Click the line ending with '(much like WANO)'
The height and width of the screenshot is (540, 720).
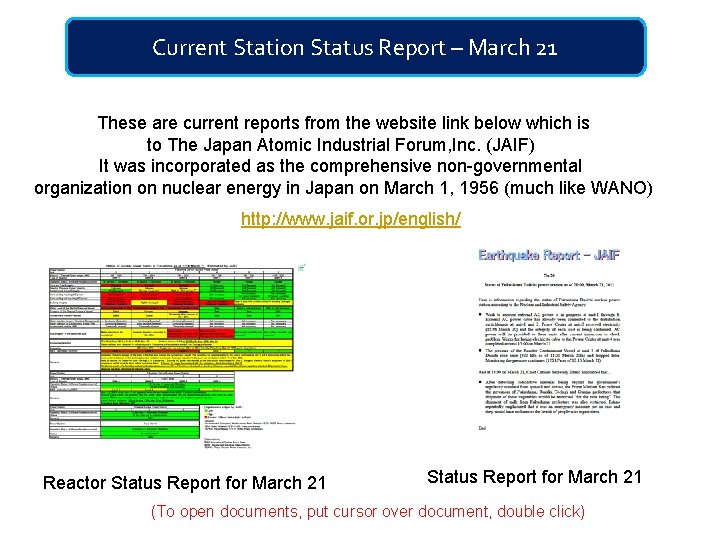pyautogui.click(x=343, y=188)
